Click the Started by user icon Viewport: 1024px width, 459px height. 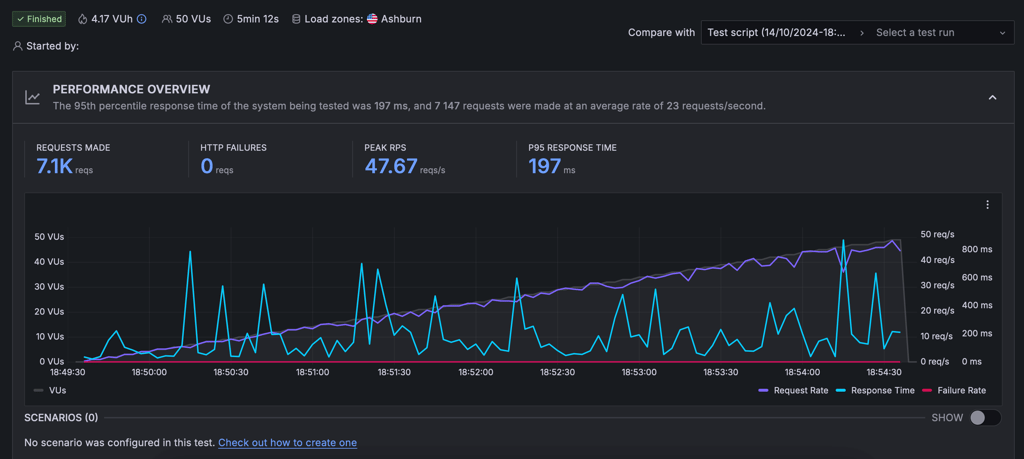click(x=18, y=46)
